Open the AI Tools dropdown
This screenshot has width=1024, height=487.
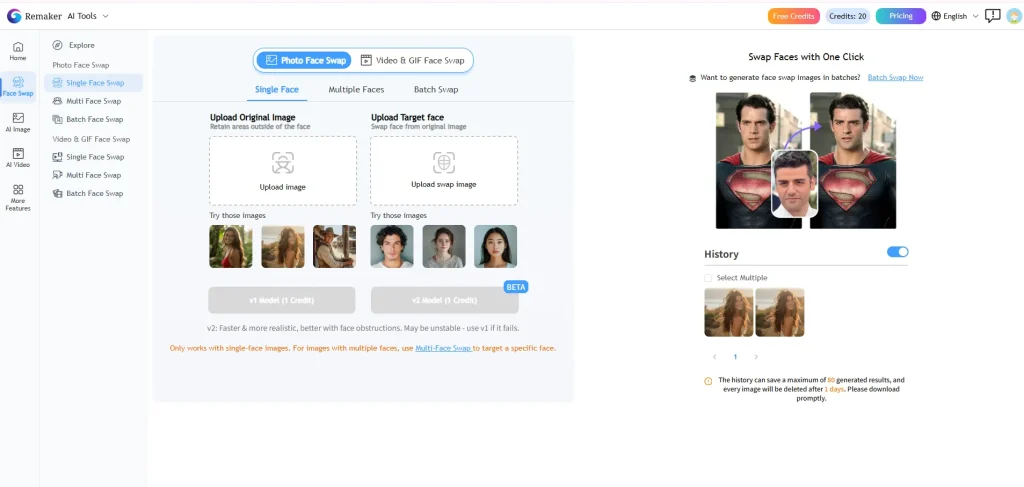88,16
